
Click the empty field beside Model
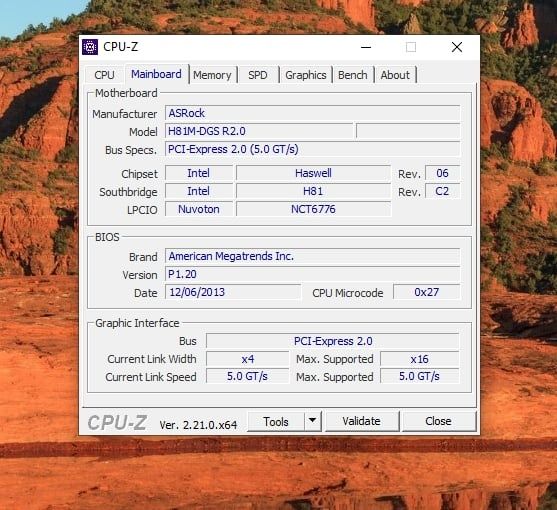[x=408, y=131]
